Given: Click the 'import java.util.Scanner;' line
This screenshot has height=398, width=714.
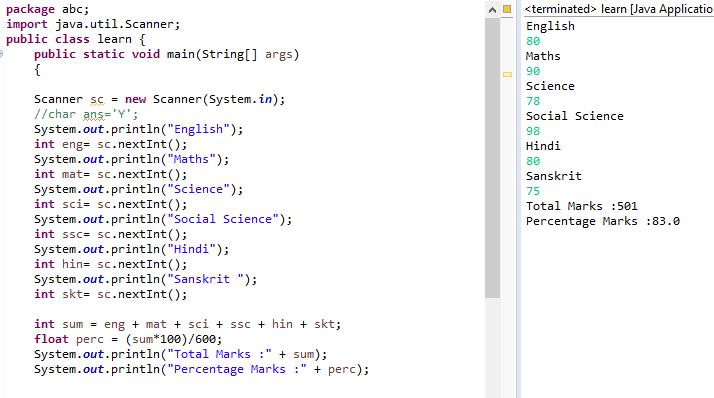Looking at the screenshot, I should coord(93,24).
